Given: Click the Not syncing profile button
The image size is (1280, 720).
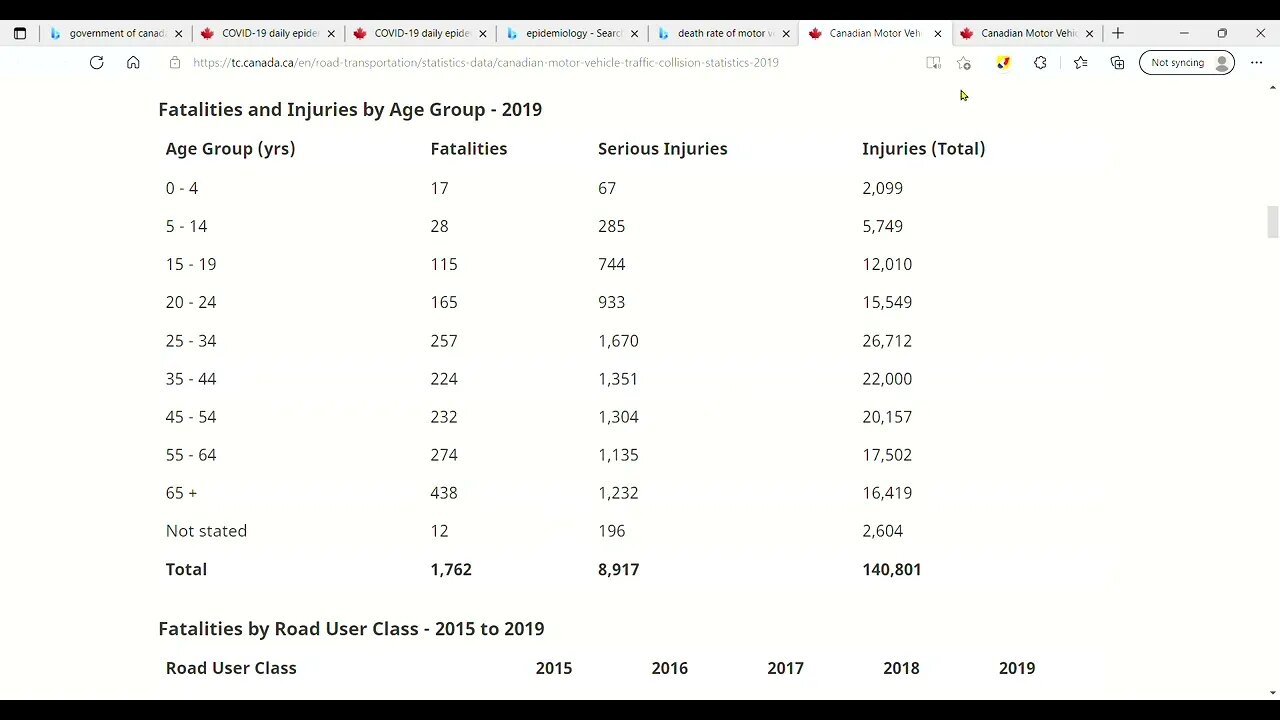Looking at the screenshot, I should (x=1187, y=62).
